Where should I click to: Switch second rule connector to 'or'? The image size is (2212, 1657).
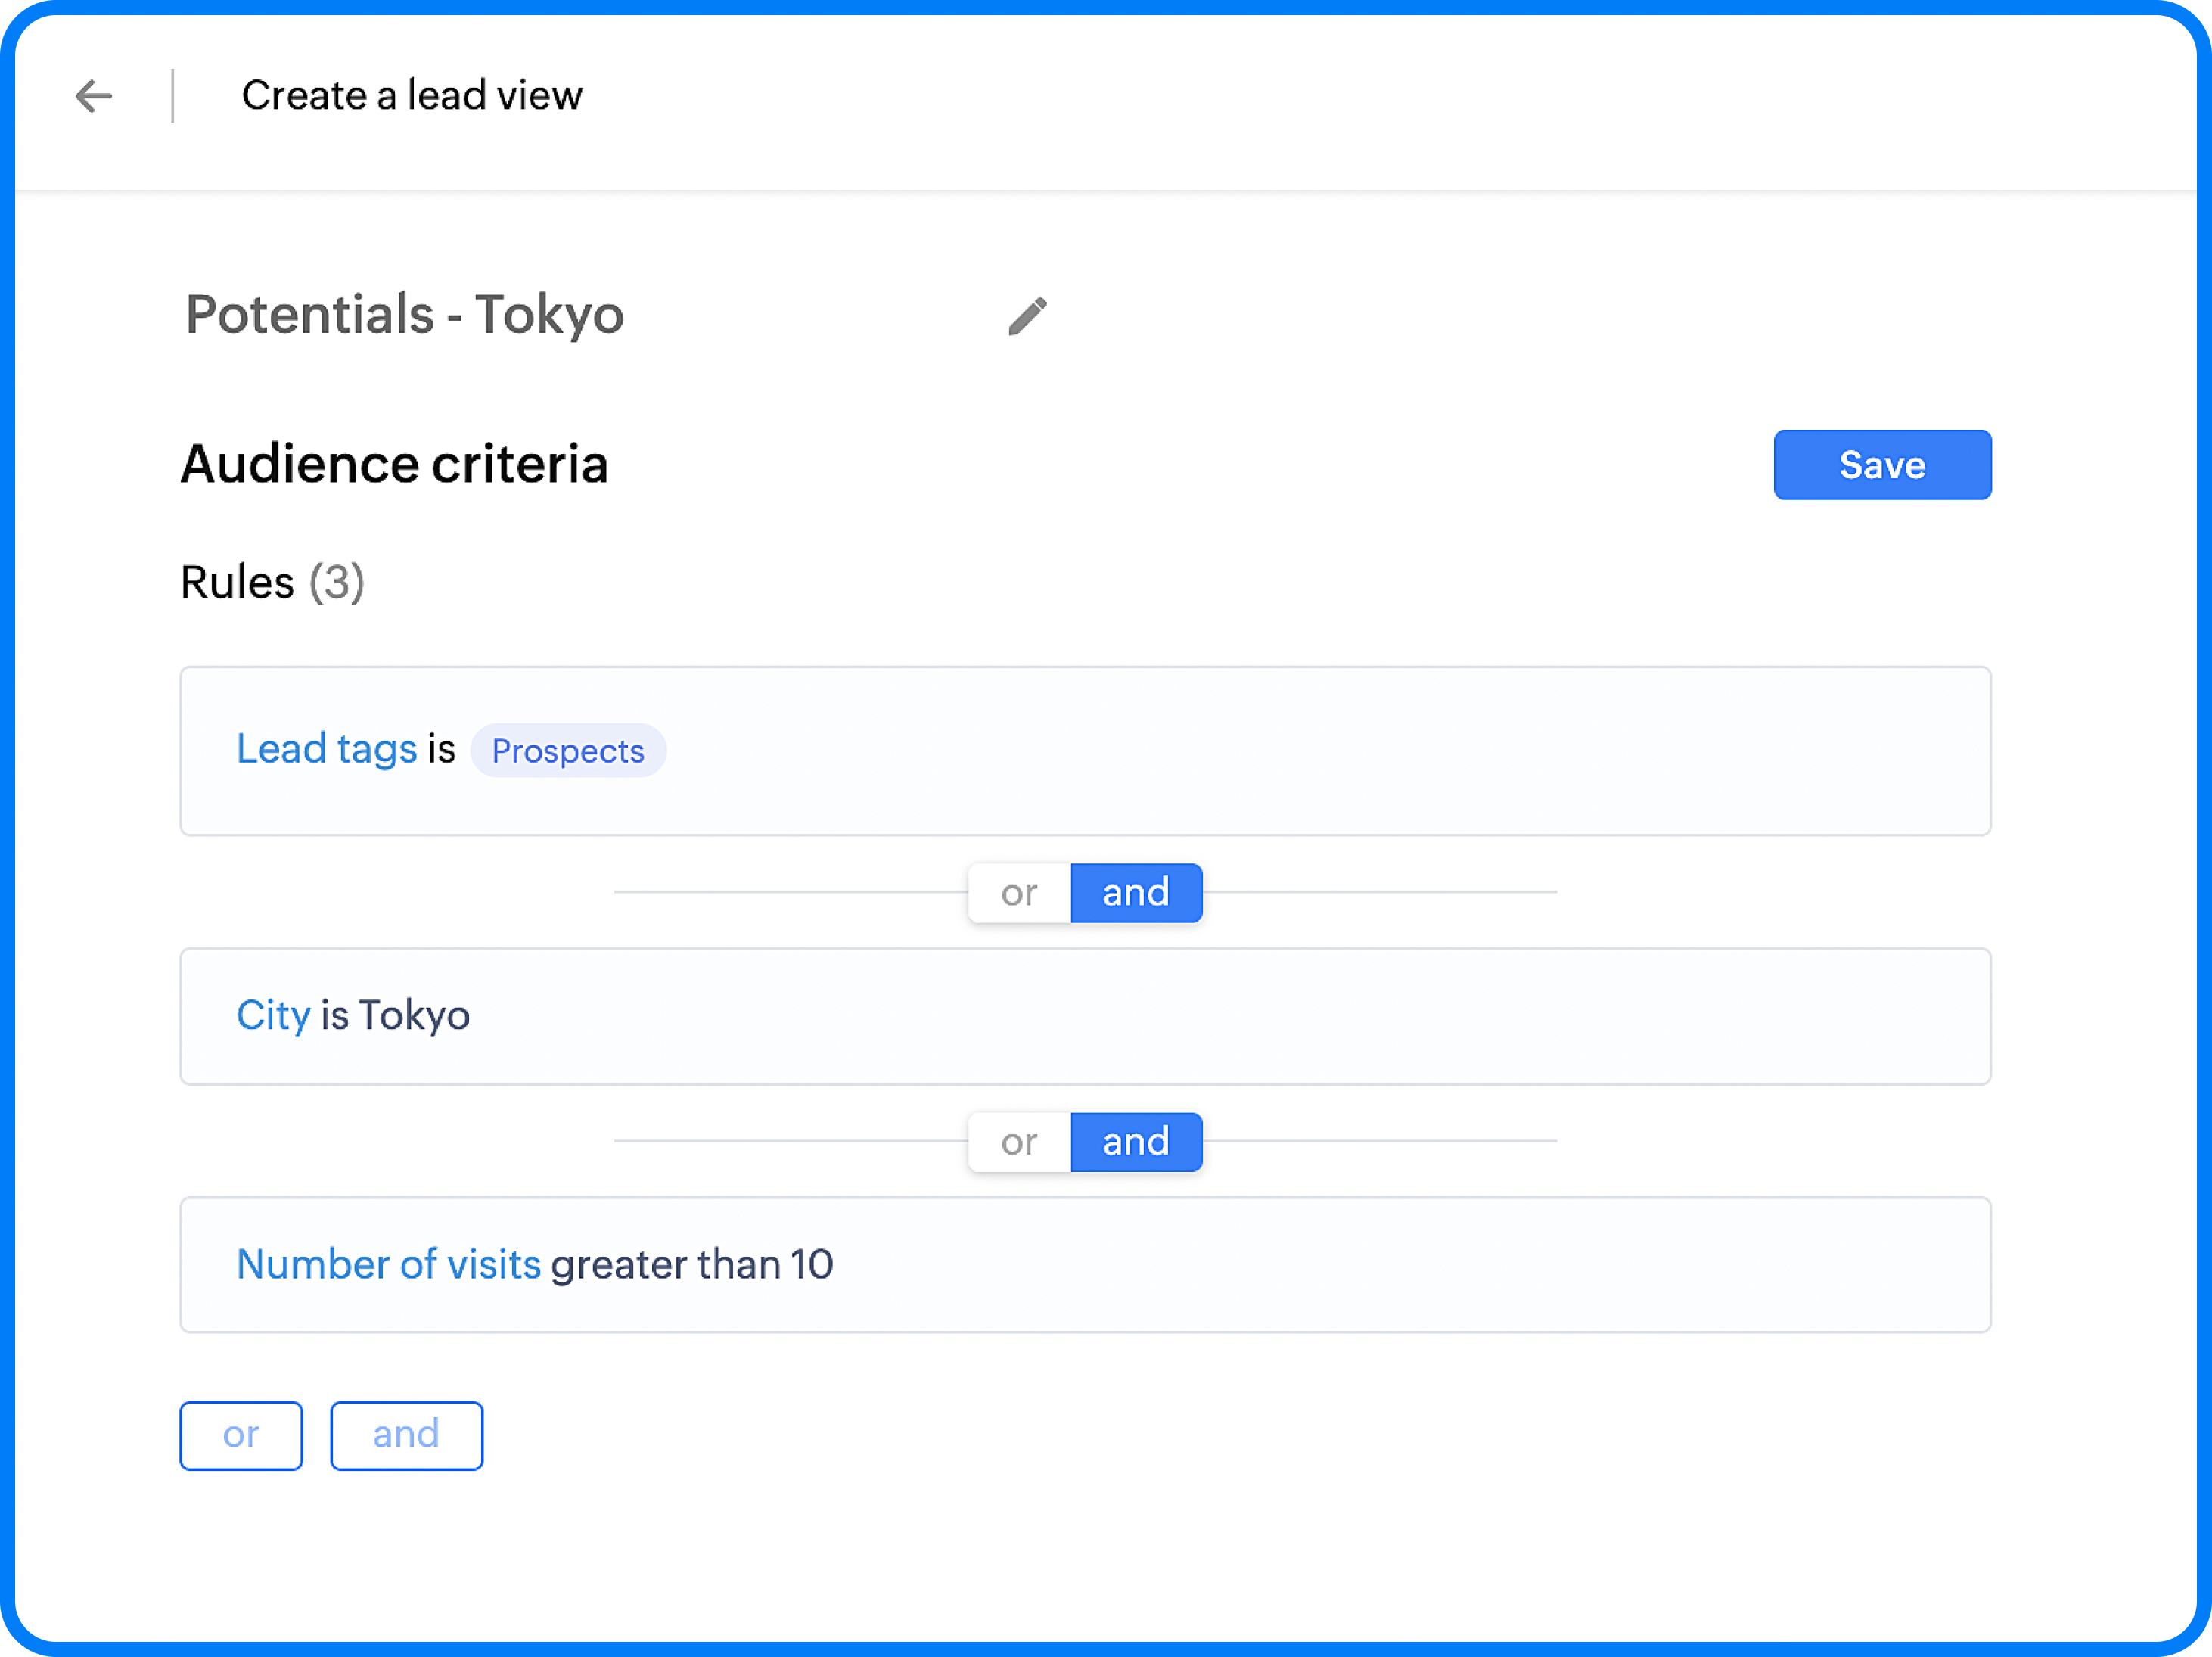pos(1019,1141)
